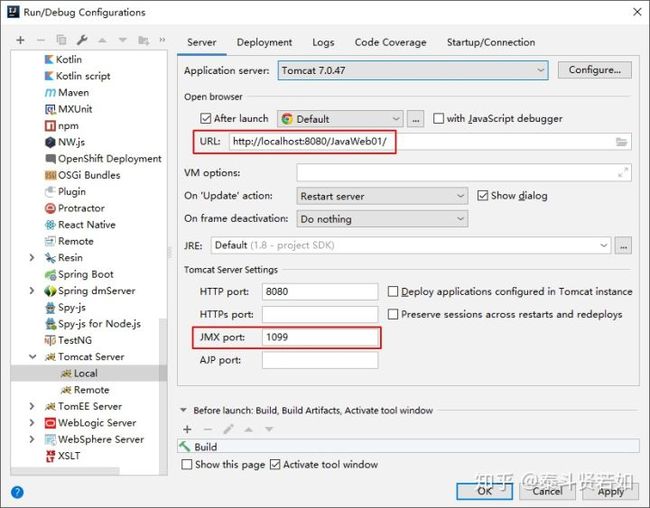Click browser selection ellipsis button

[415, 119]
